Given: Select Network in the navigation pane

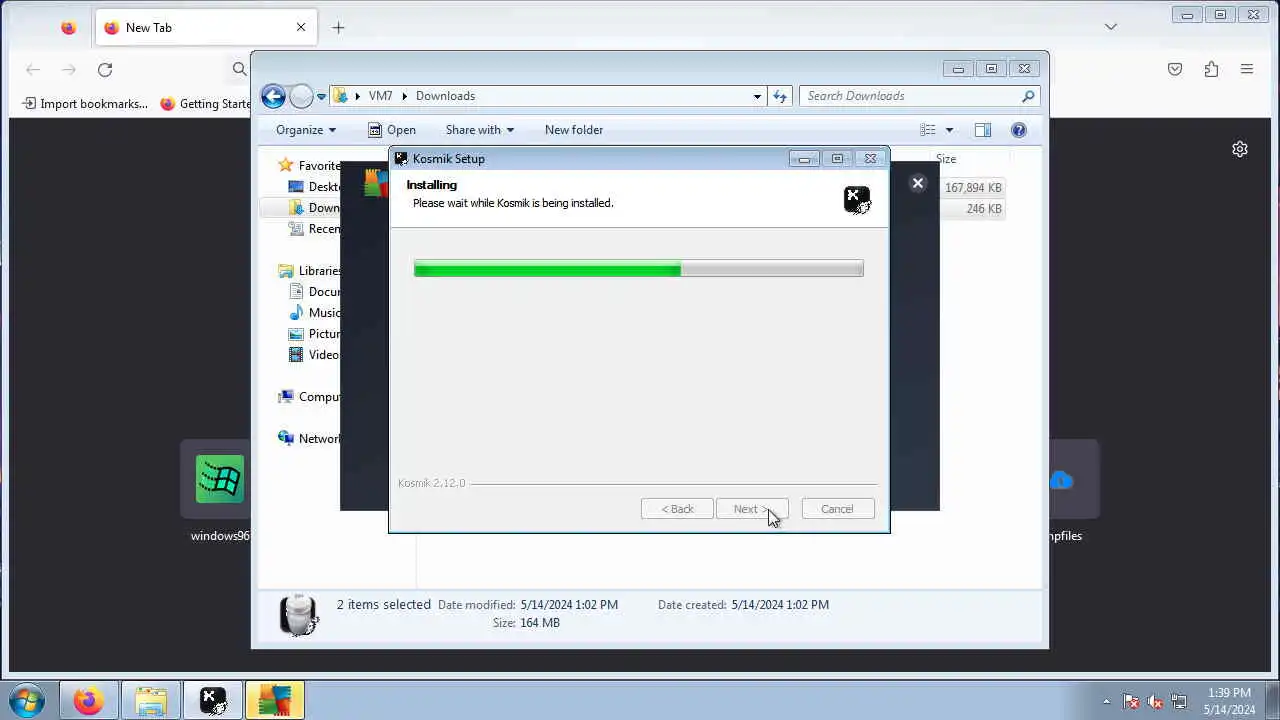Looking at the screenshot, I should (309, 439).
